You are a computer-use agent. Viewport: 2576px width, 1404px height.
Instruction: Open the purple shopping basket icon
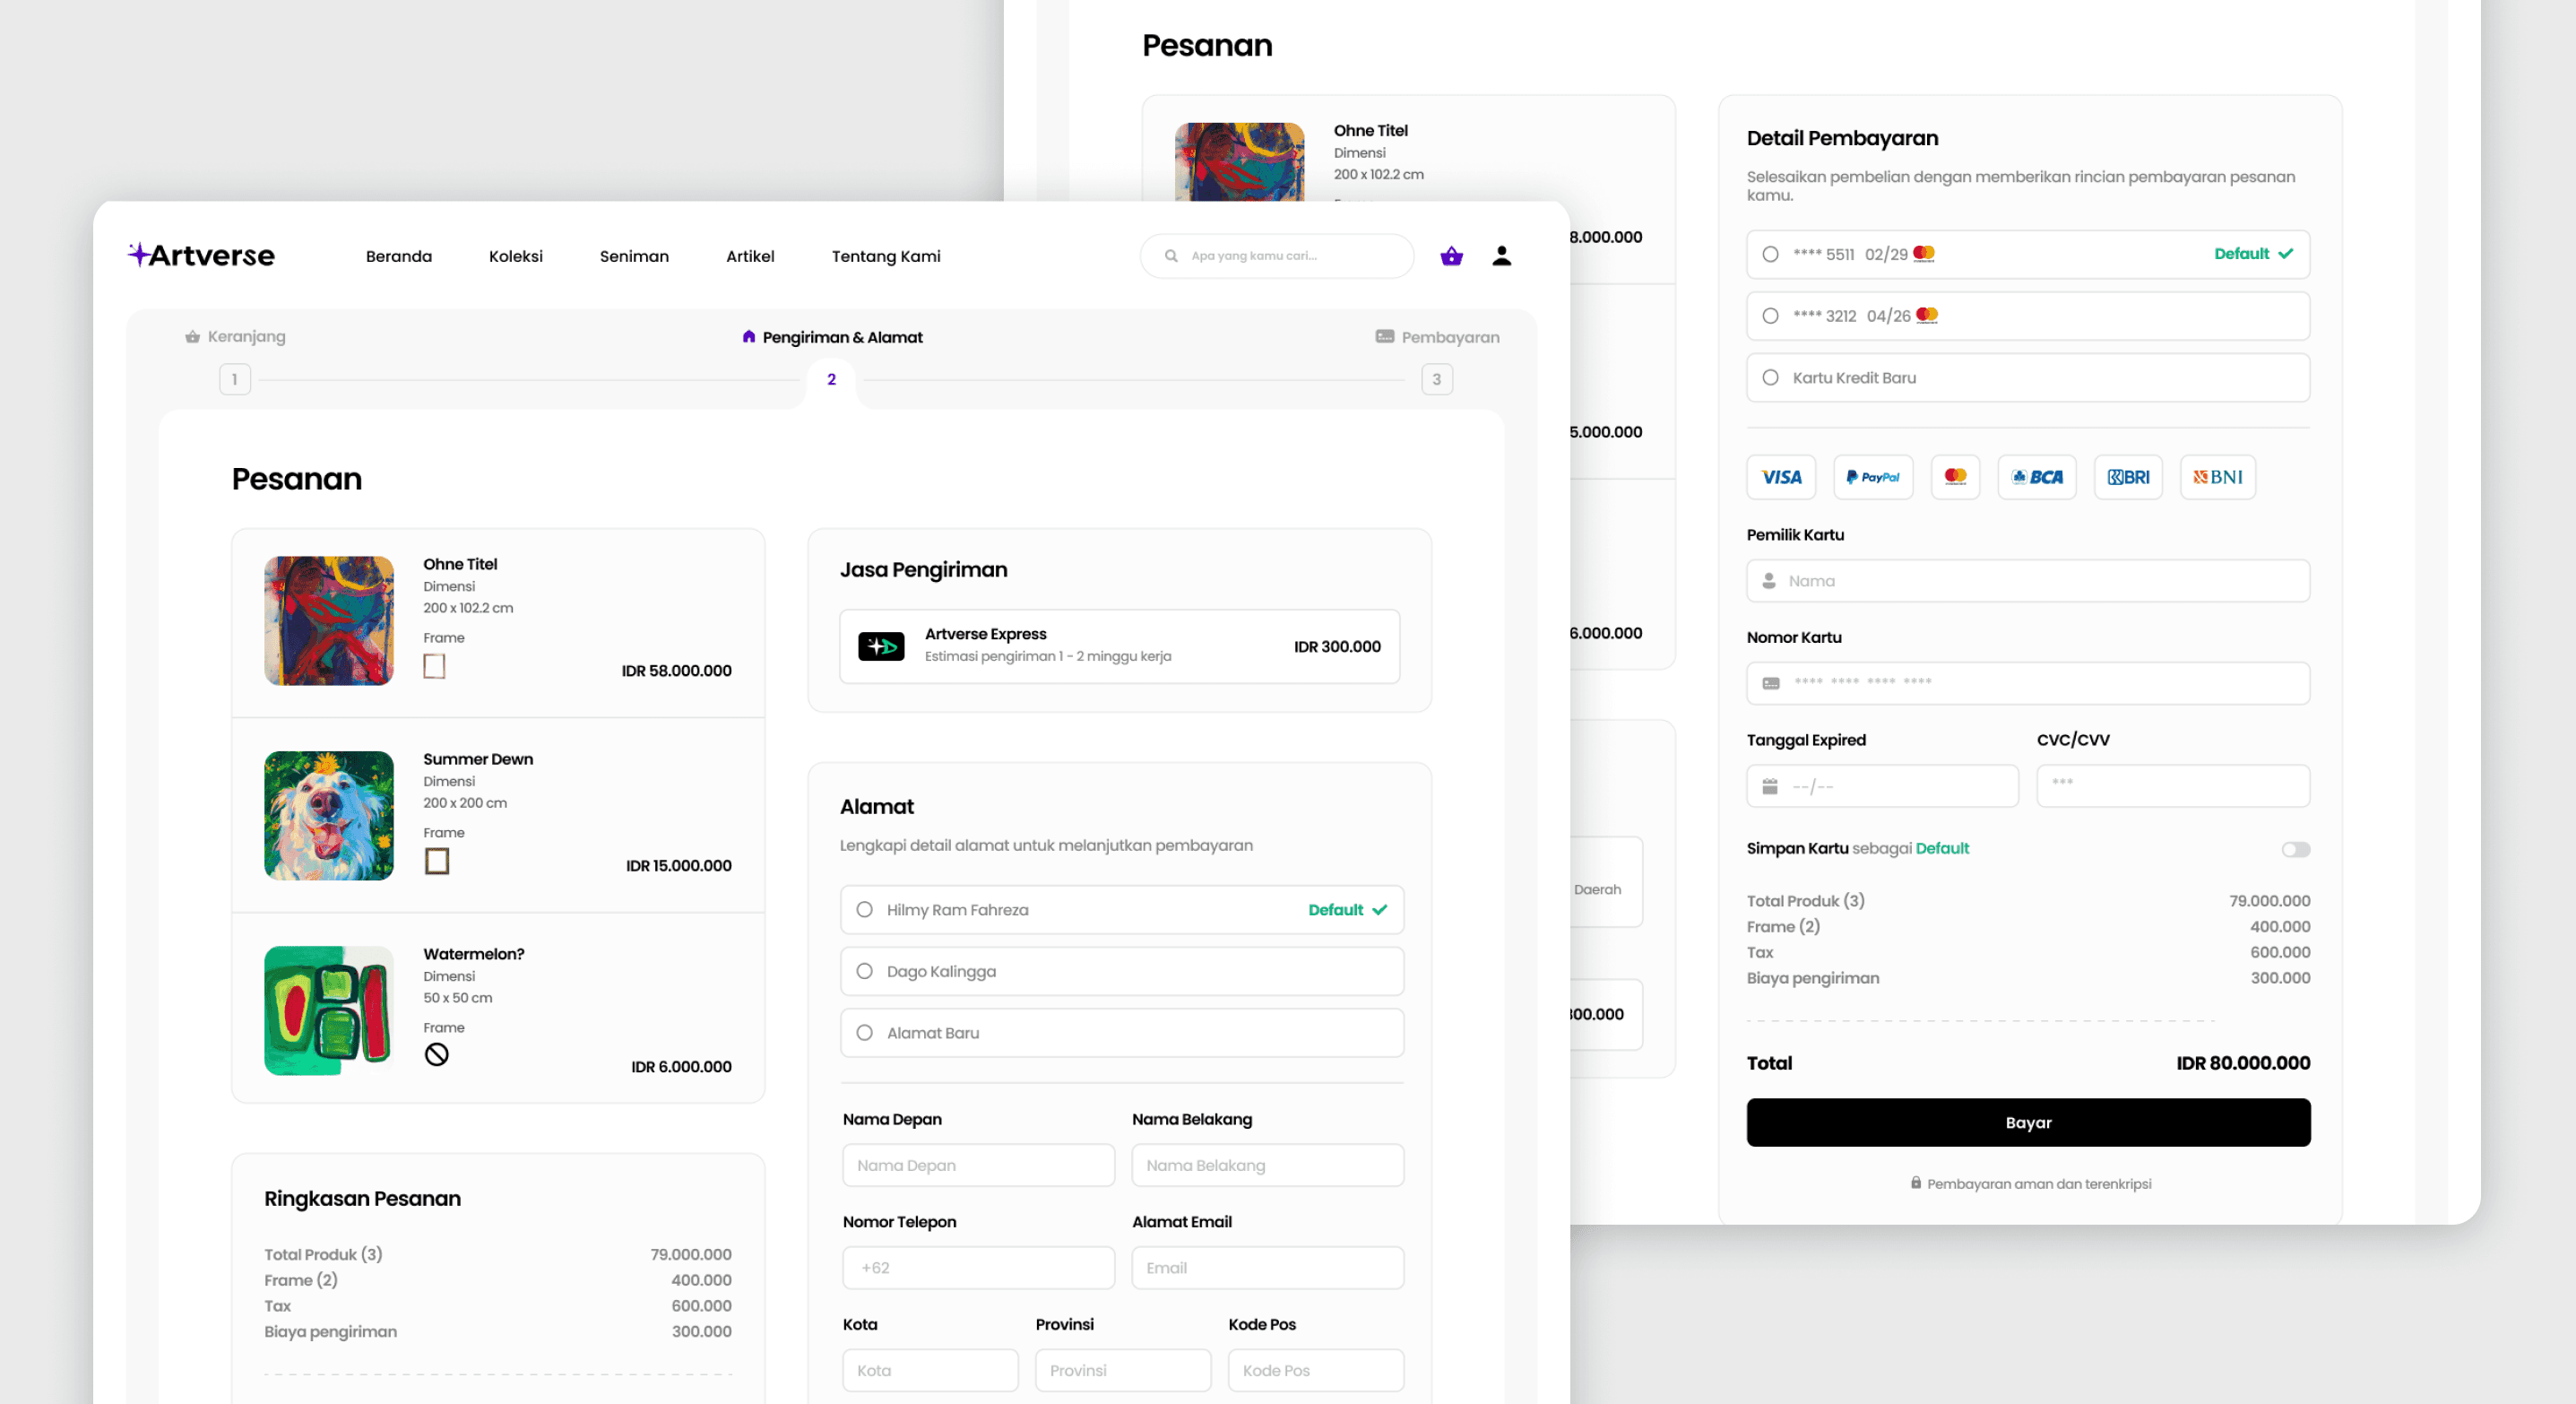(x=1451, y=257)
